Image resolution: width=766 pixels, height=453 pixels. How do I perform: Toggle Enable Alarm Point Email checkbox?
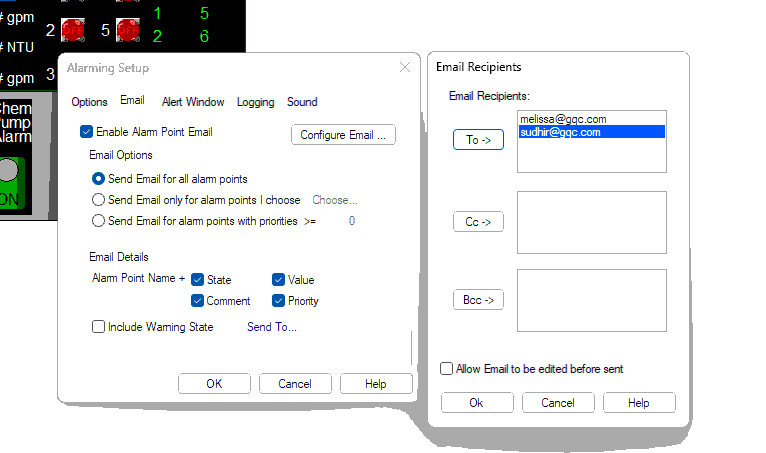coord(86,131)
